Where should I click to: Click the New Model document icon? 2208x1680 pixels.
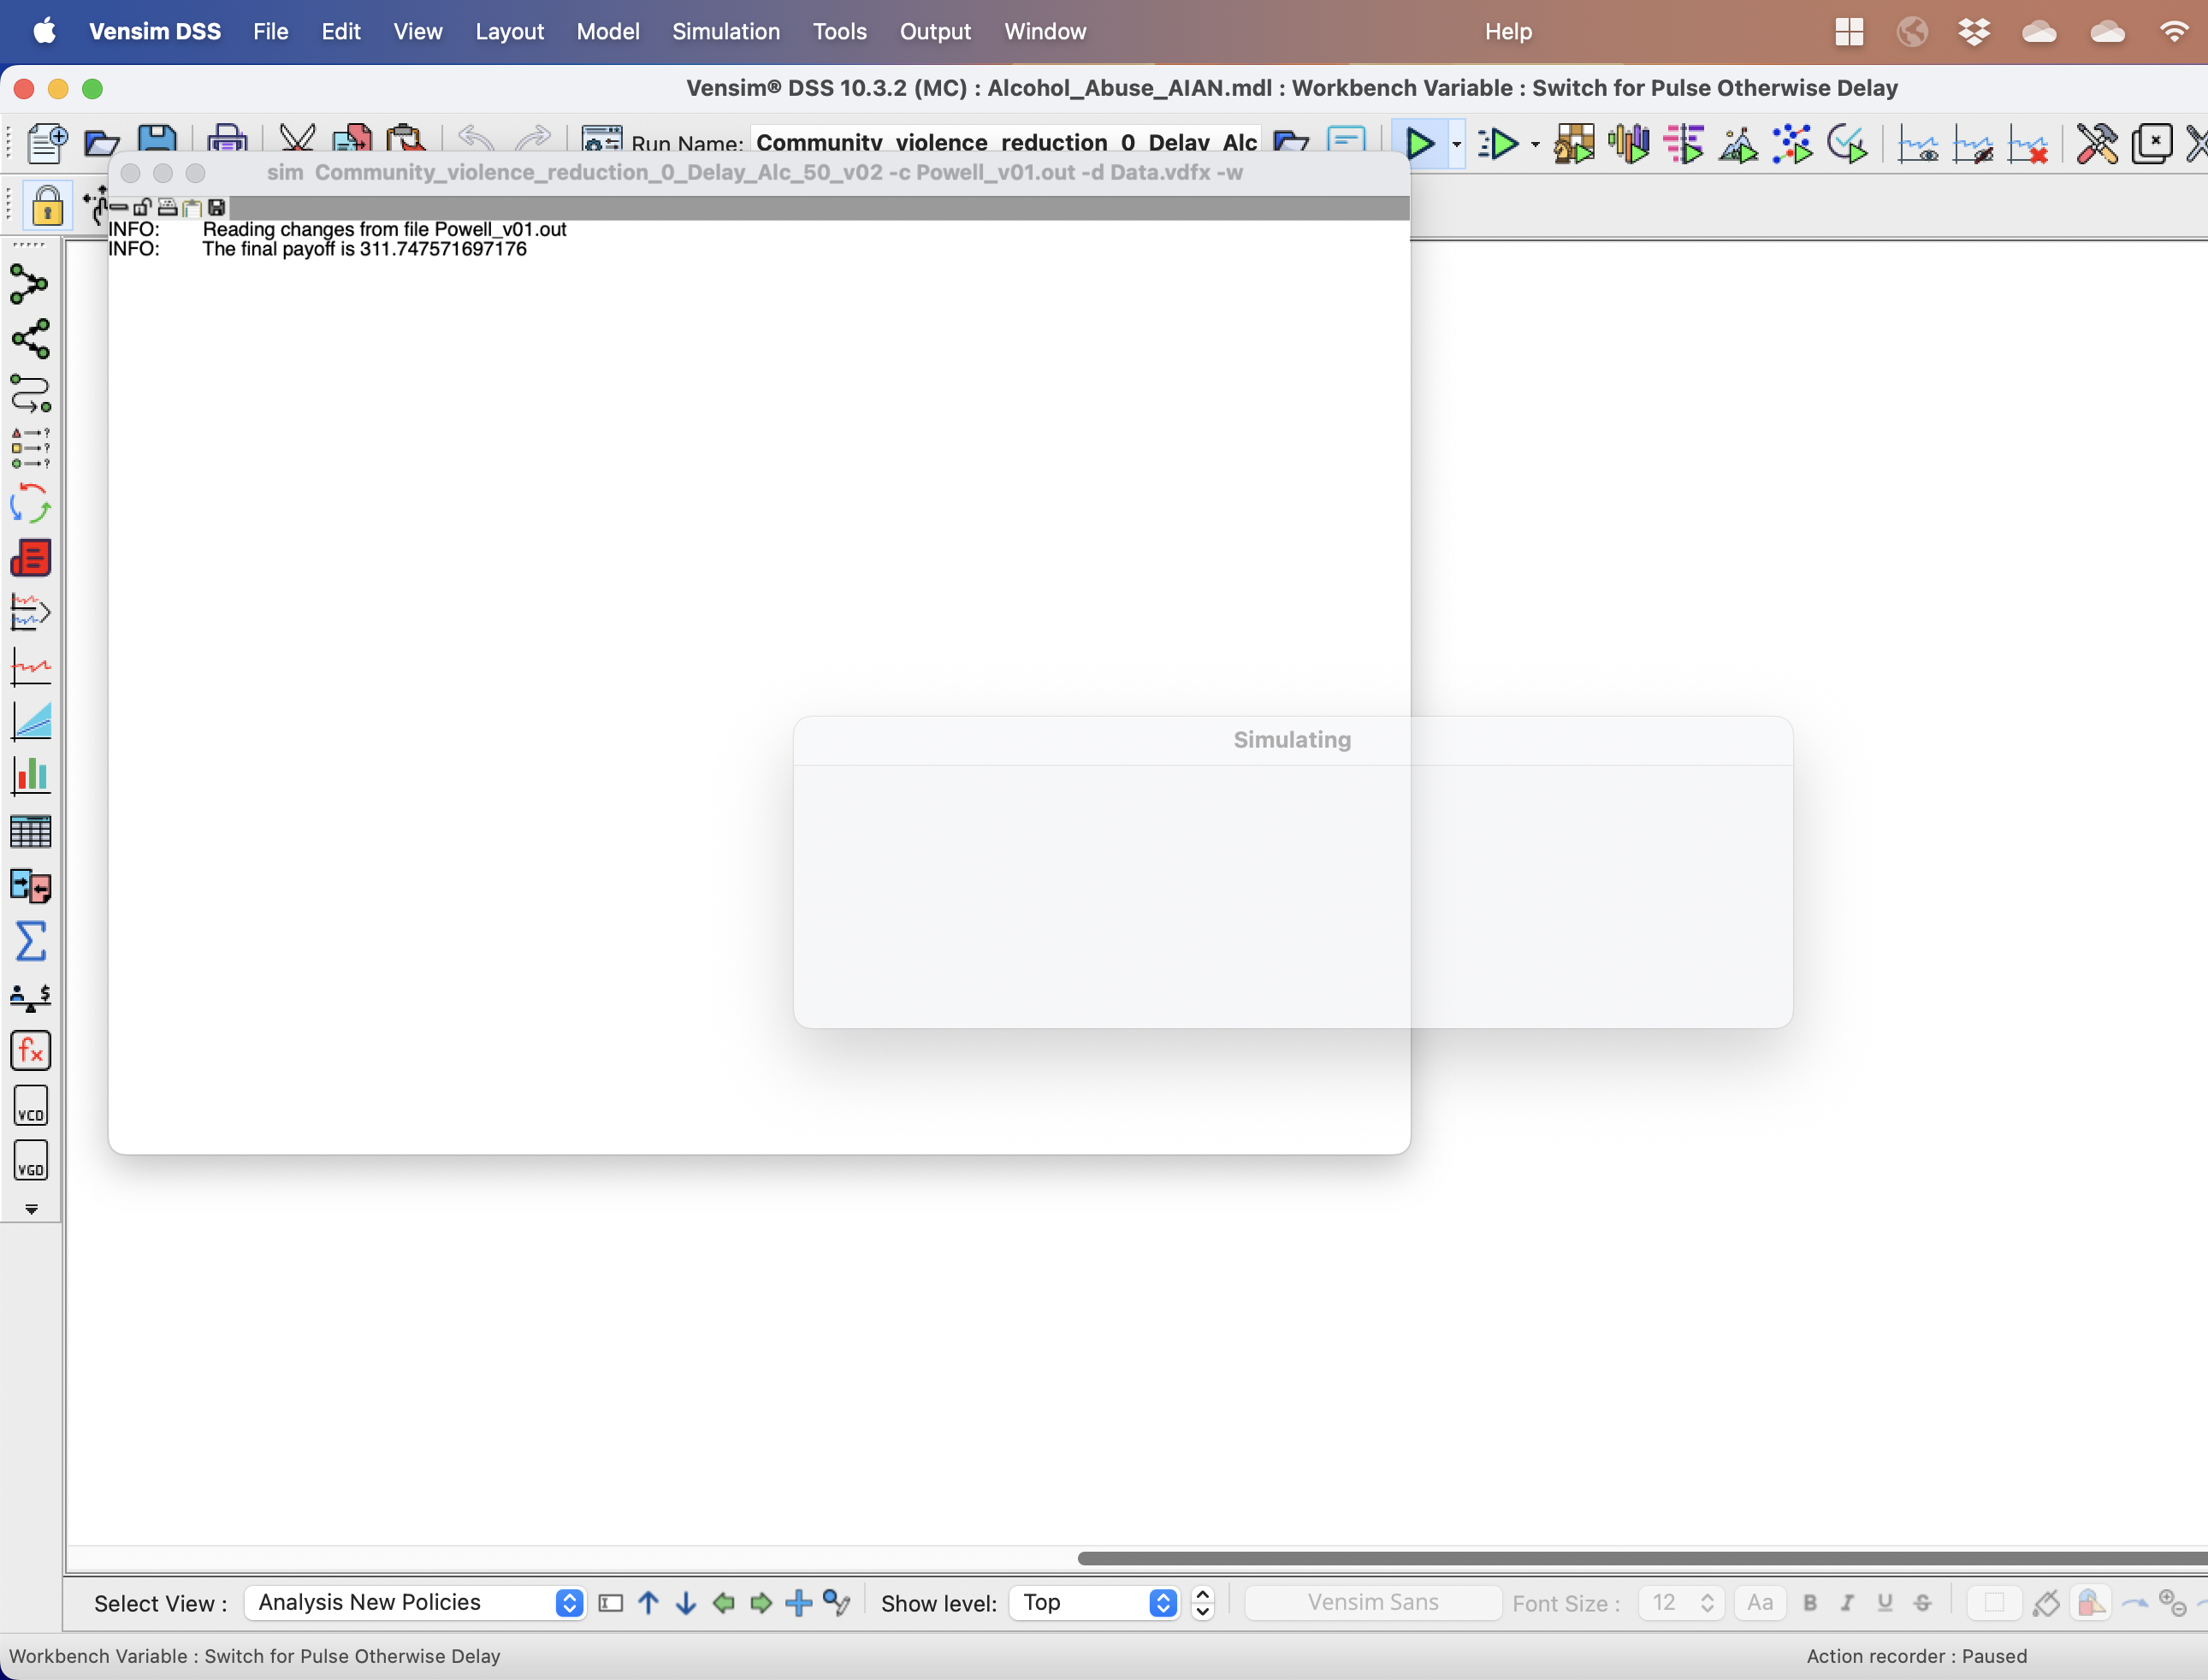pos(46,143)
